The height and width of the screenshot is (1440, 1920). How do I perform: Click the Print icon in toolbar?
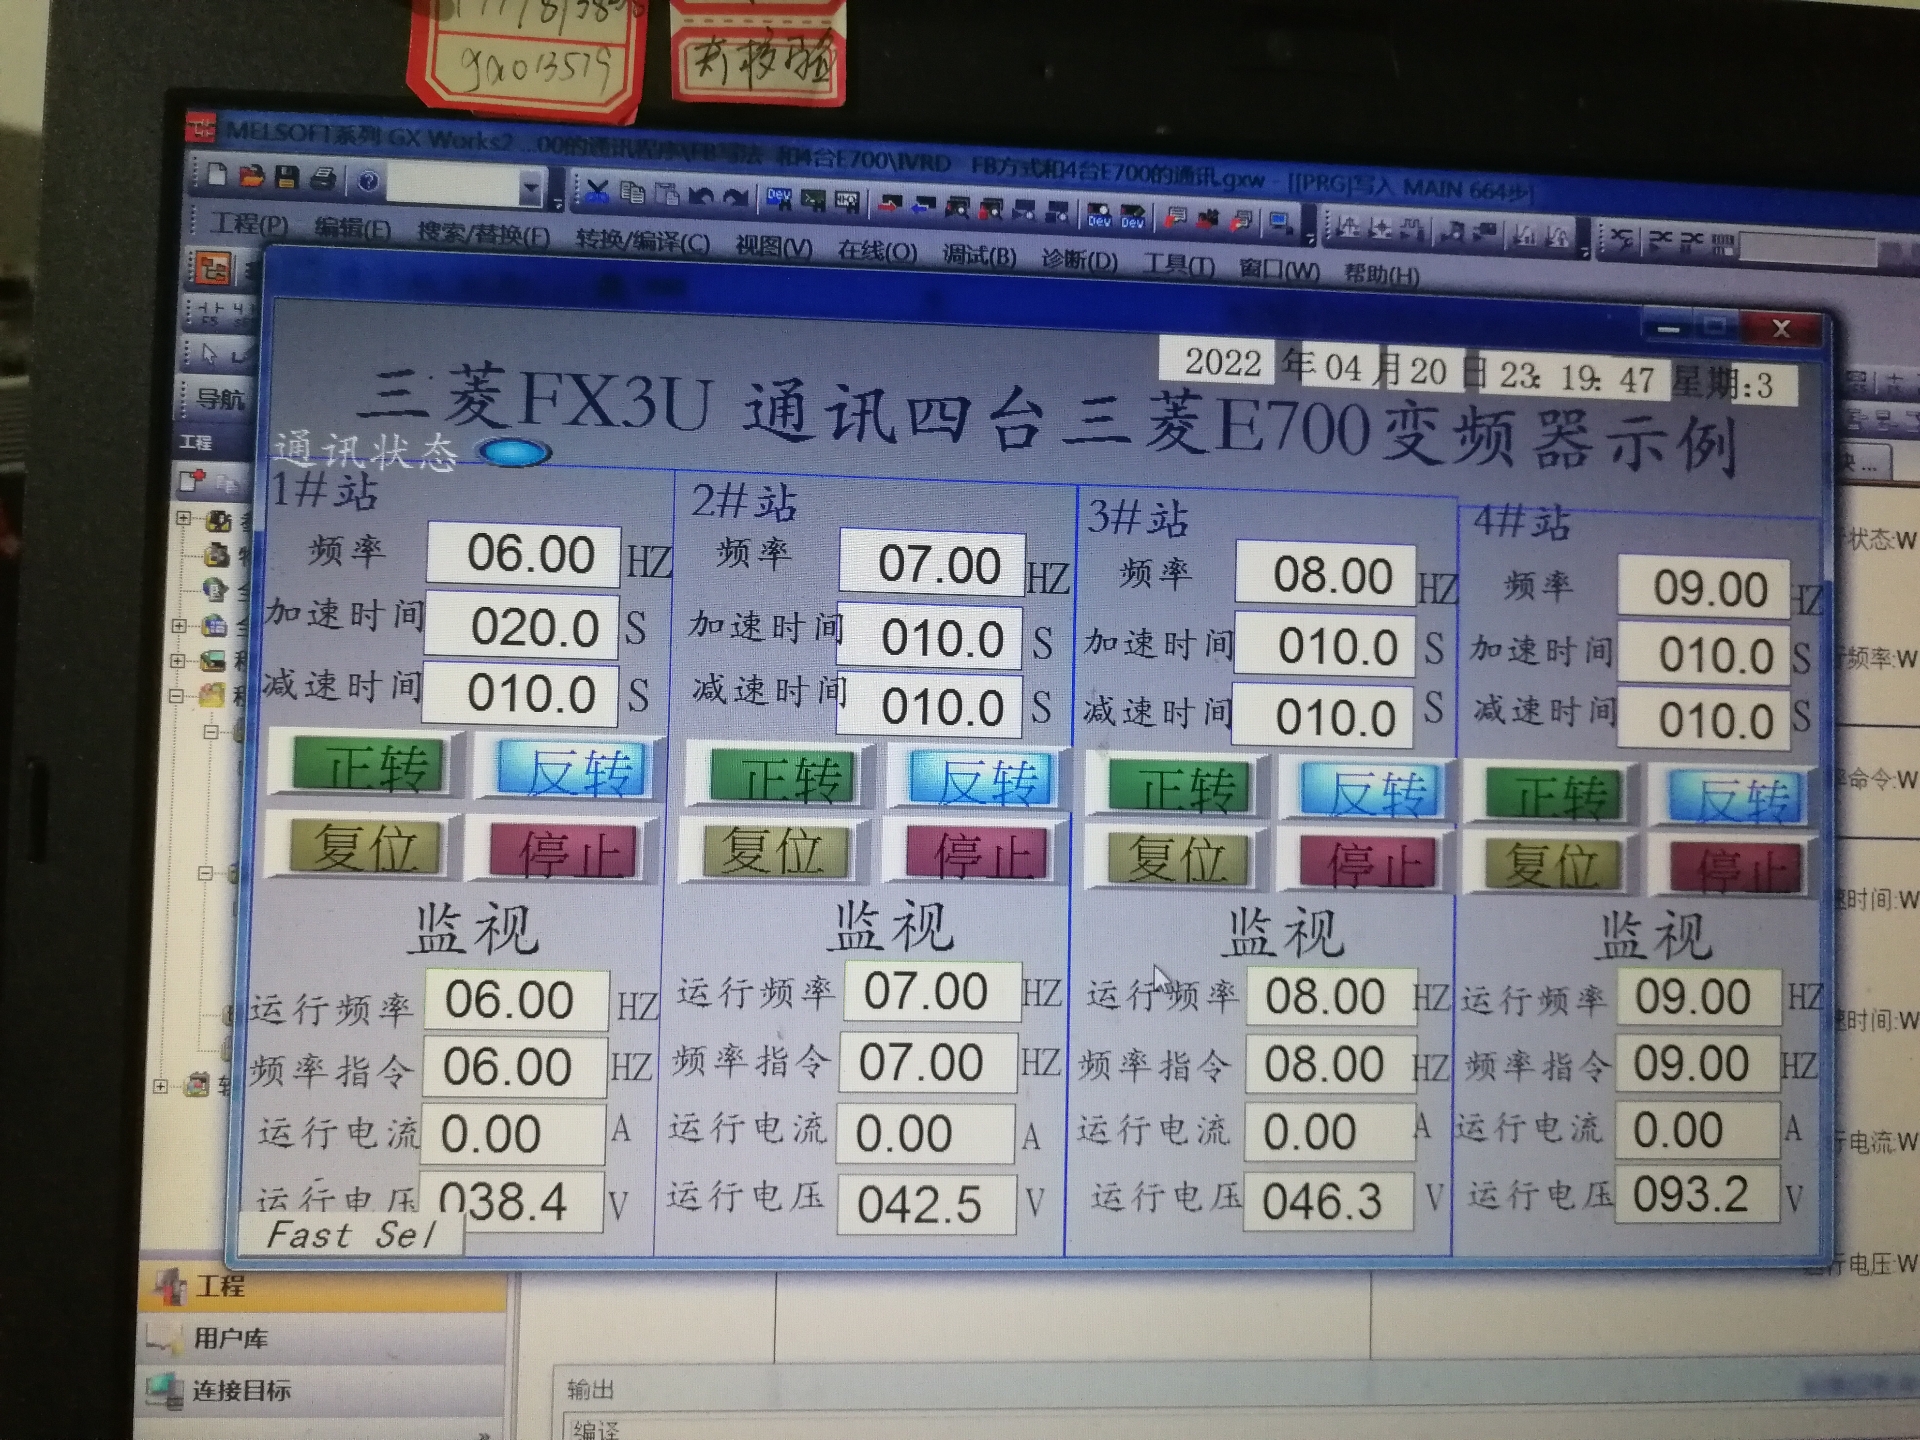tap(322, 179)
